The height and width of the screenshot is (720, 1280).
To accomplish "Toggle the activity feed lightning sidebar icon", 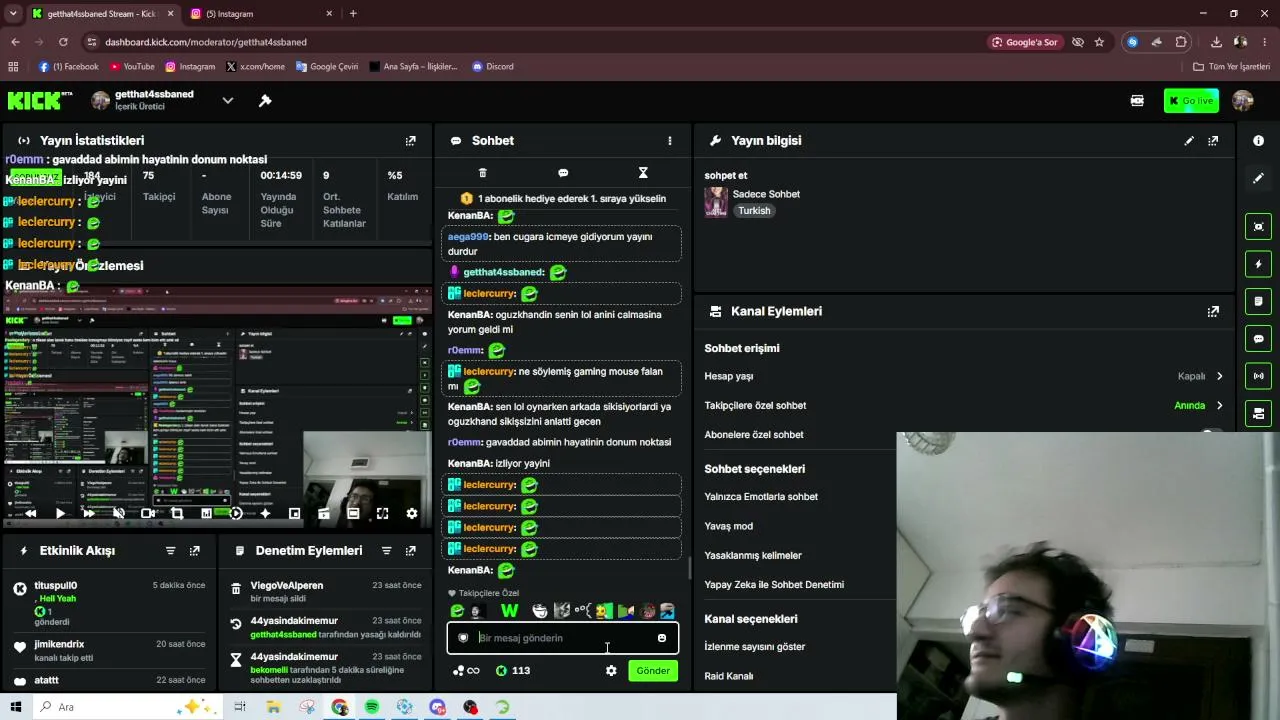I will point(1259,264).
